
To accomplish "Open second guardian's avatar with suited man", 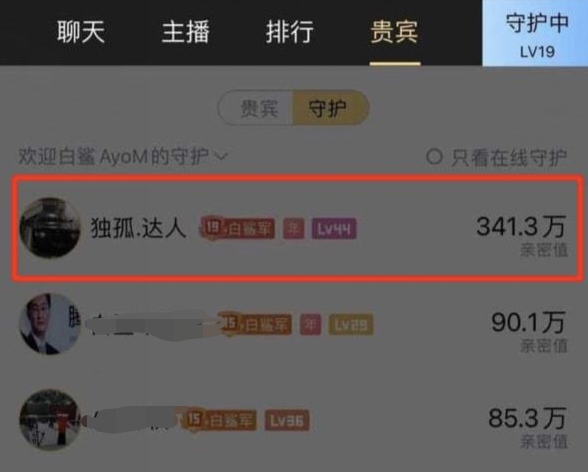I will coord(50,324).
